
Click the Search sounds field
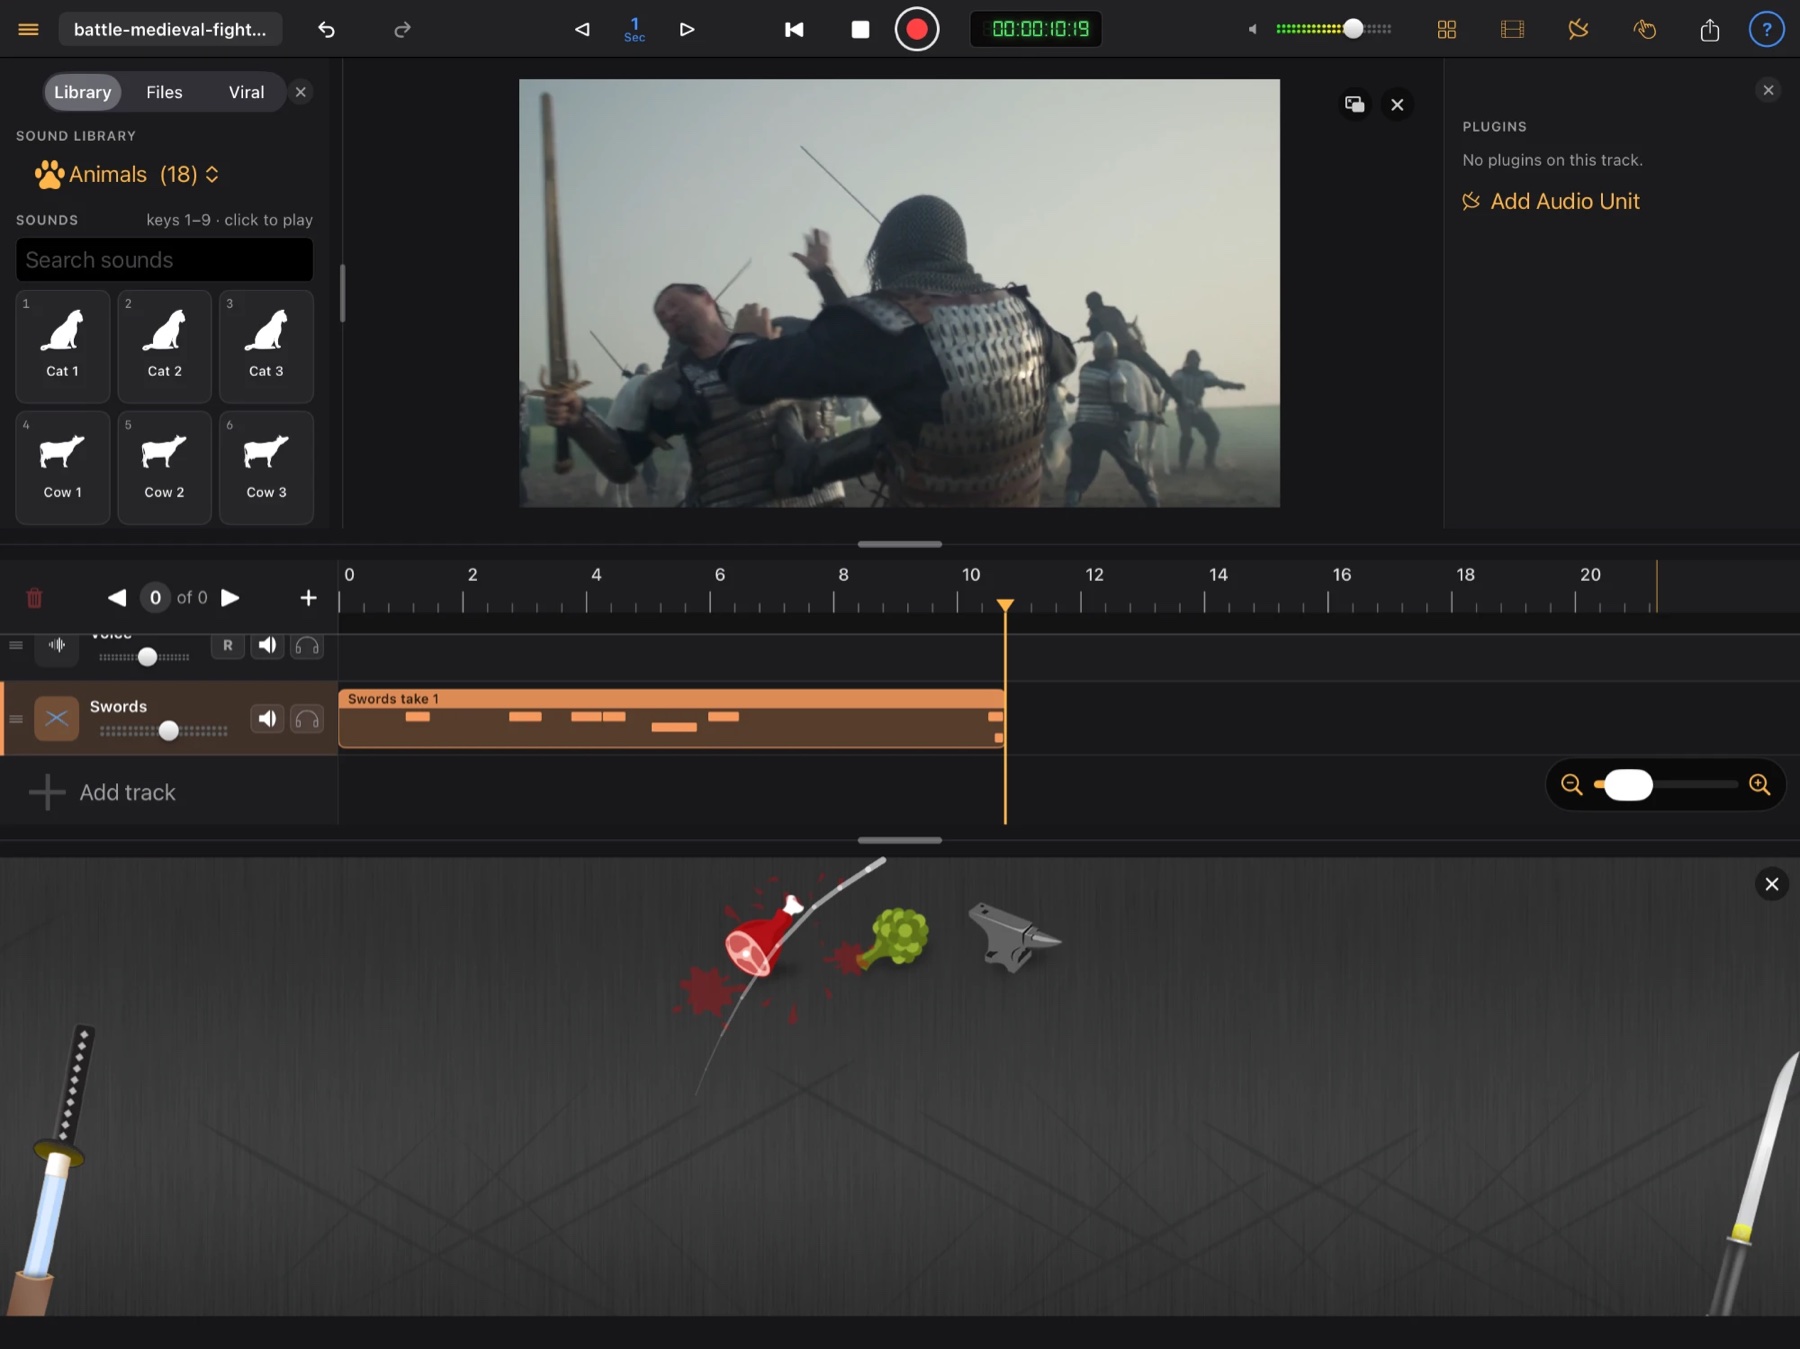(164, 260)
